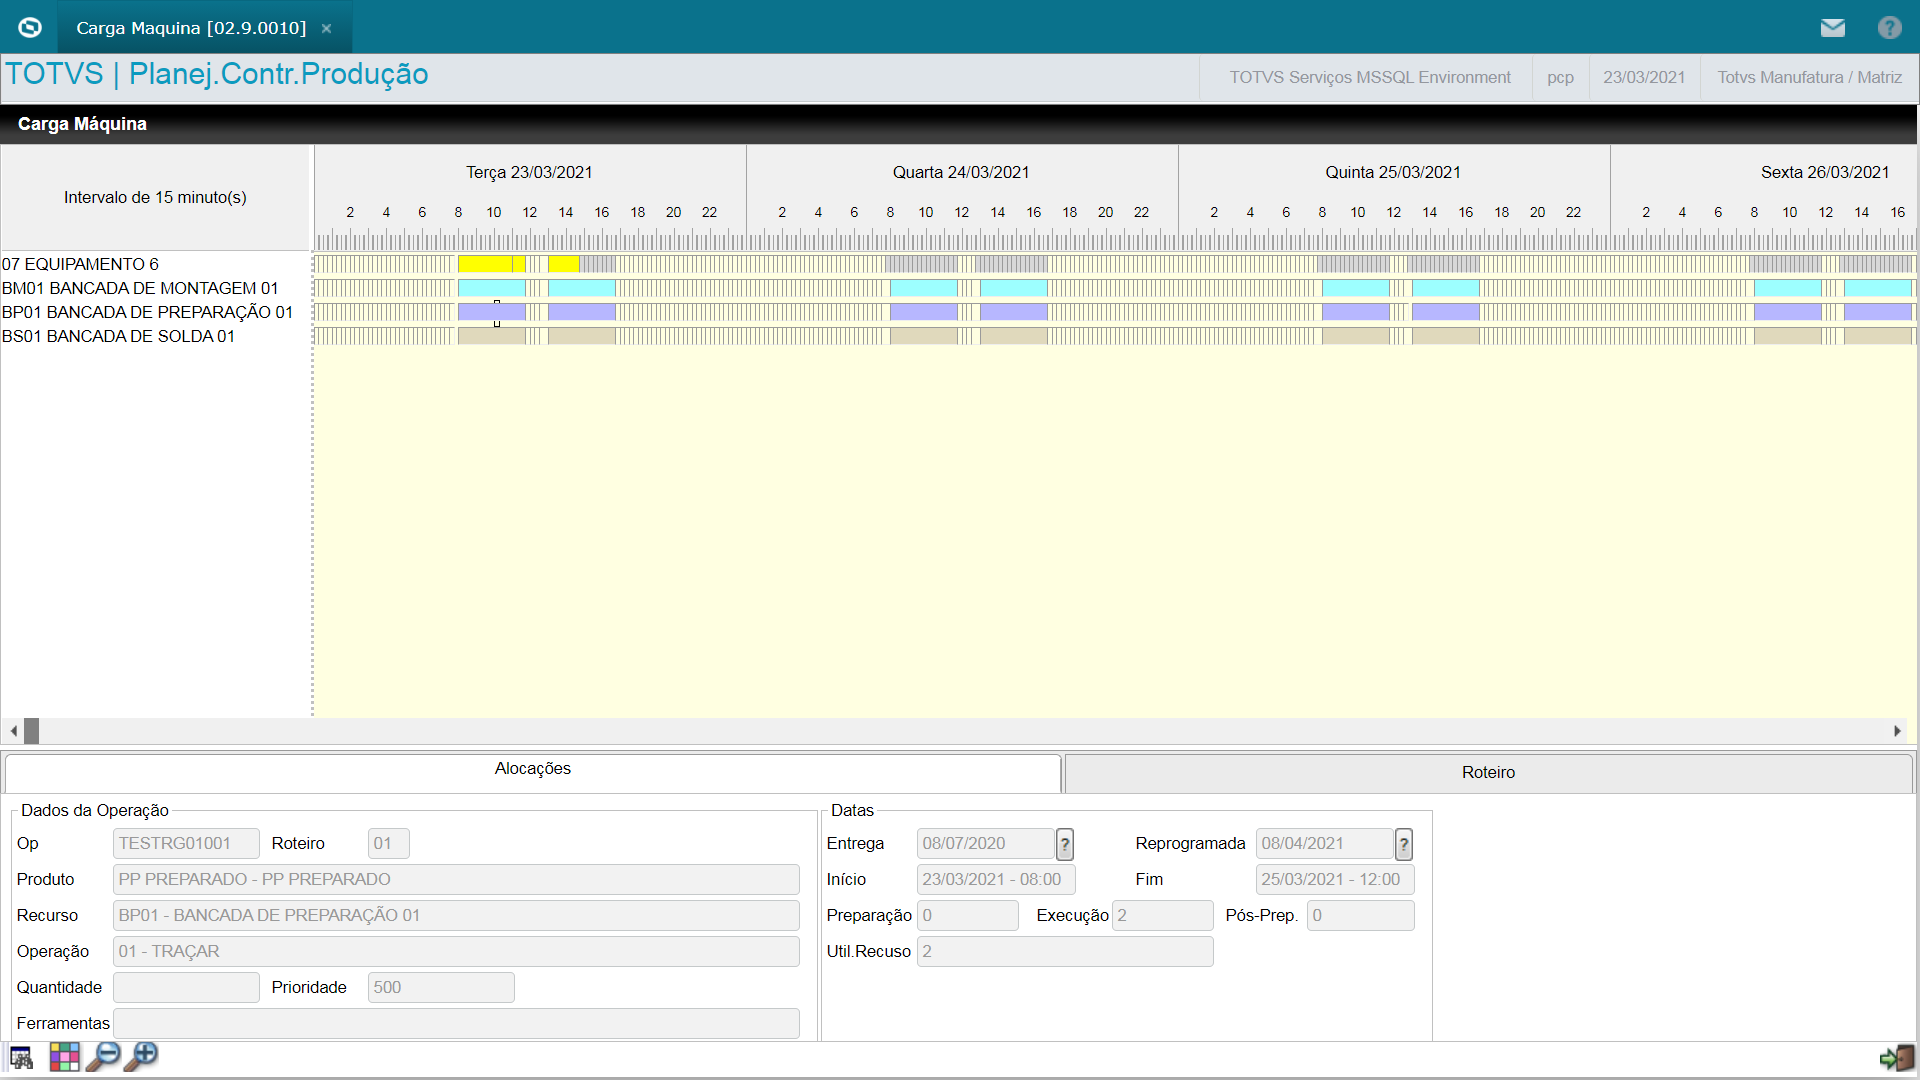Click the Prioridade field showing 500

pyautogui.click(x=440, y=987)
